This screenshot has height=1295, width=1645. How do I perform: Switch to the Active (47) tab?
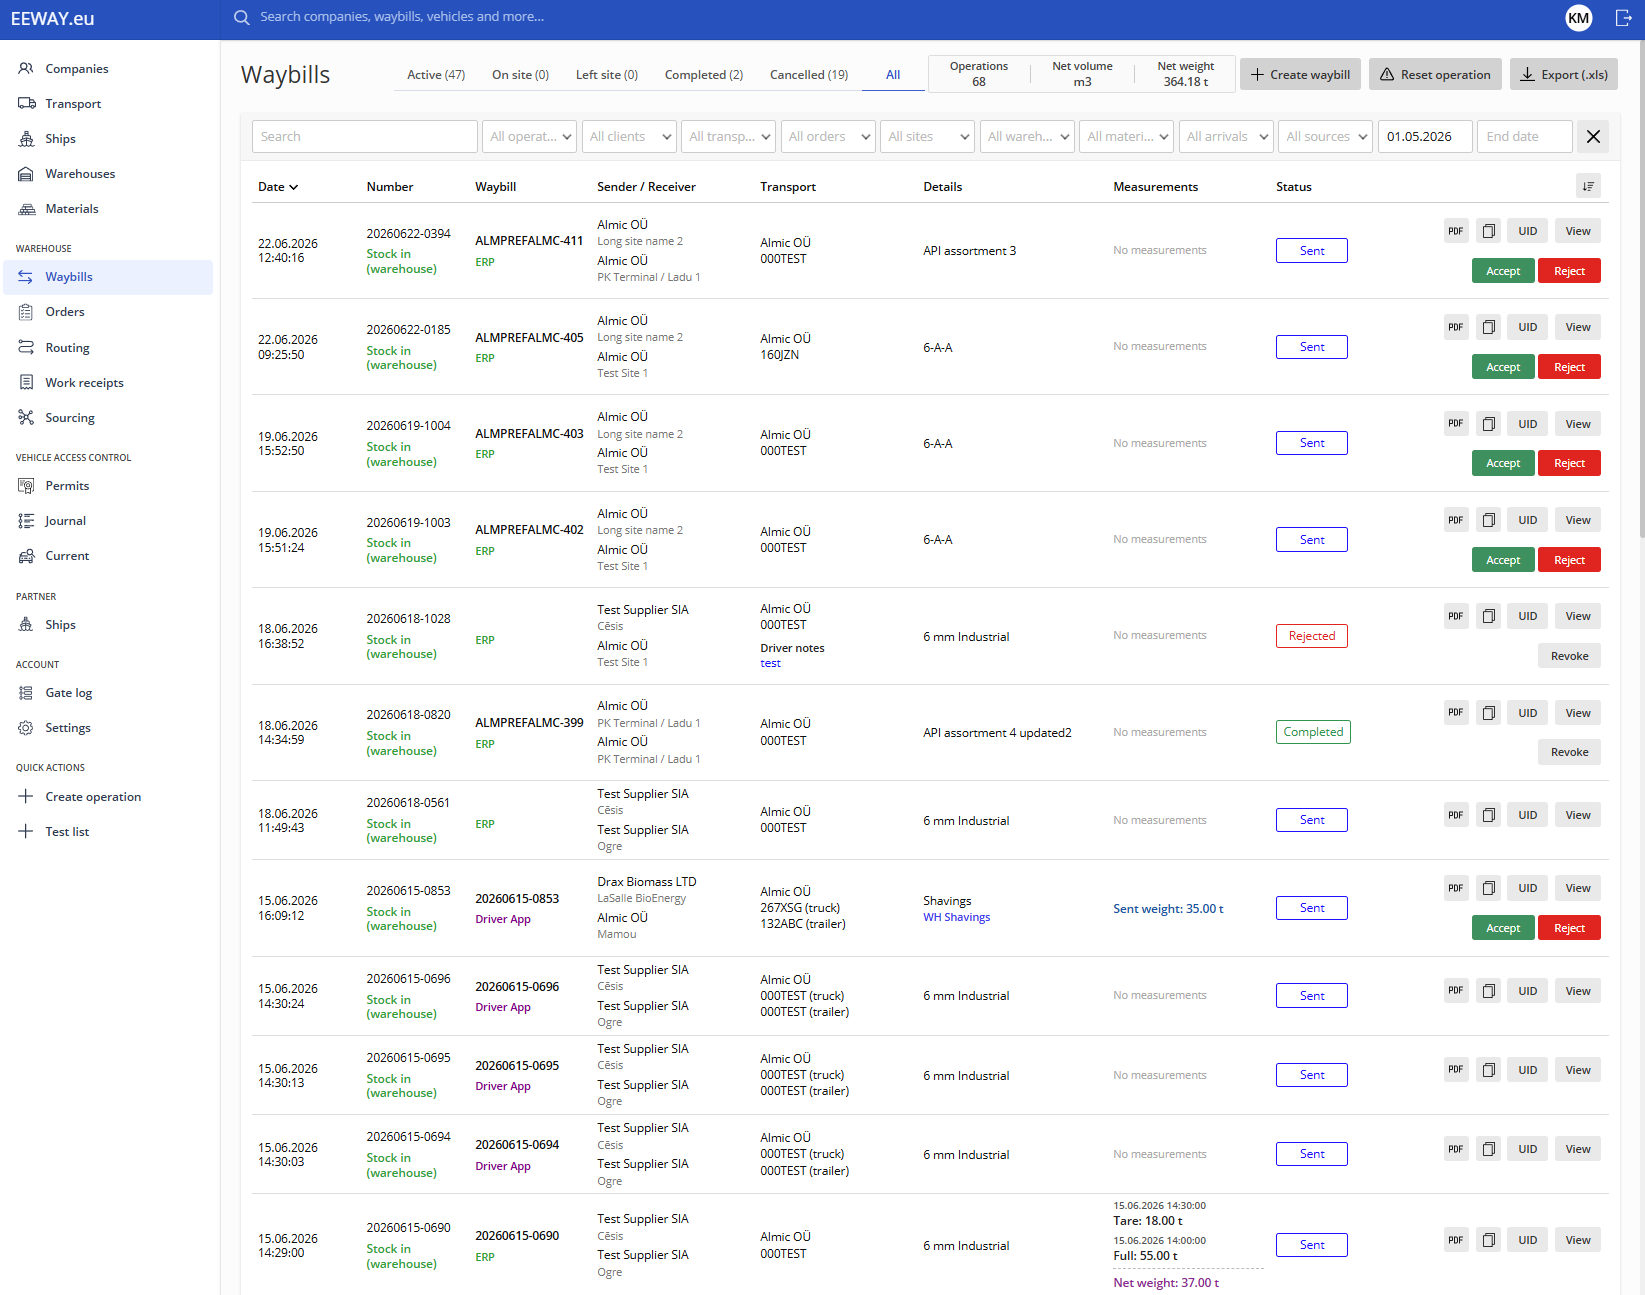point(436,75)
